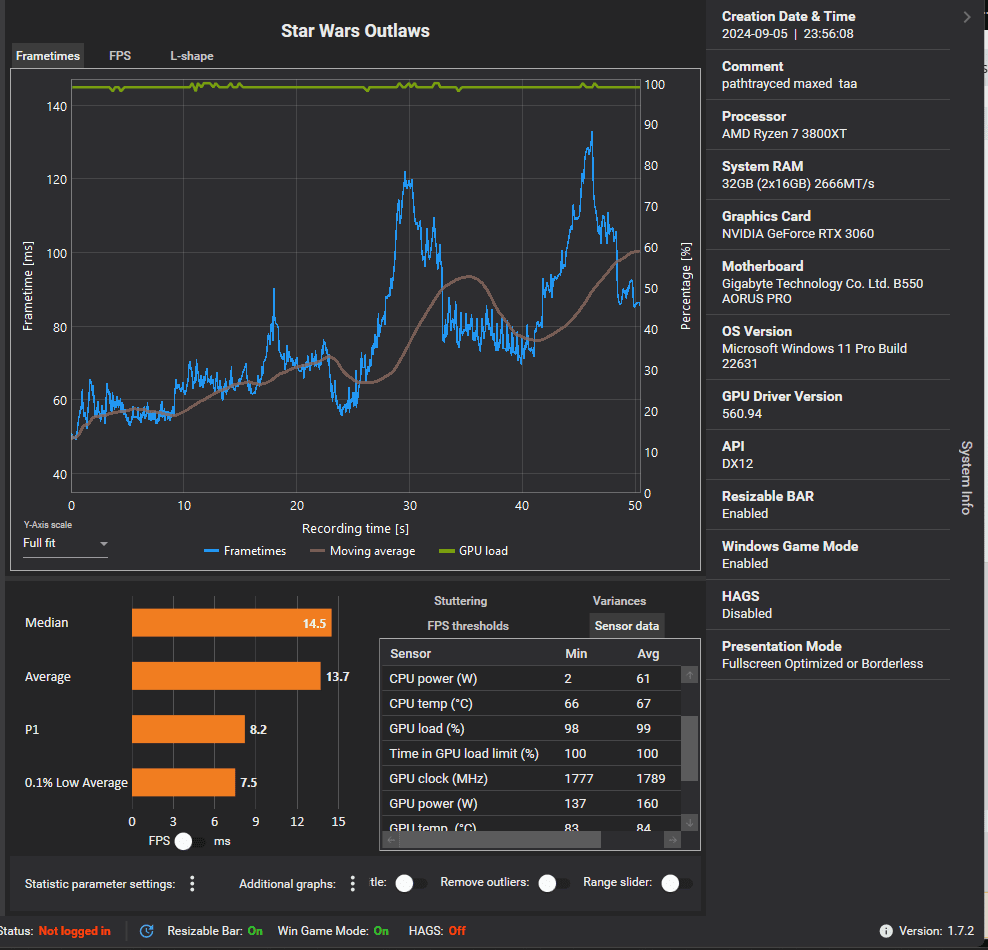Switch to the Frametimes tab

click(48, 56)
